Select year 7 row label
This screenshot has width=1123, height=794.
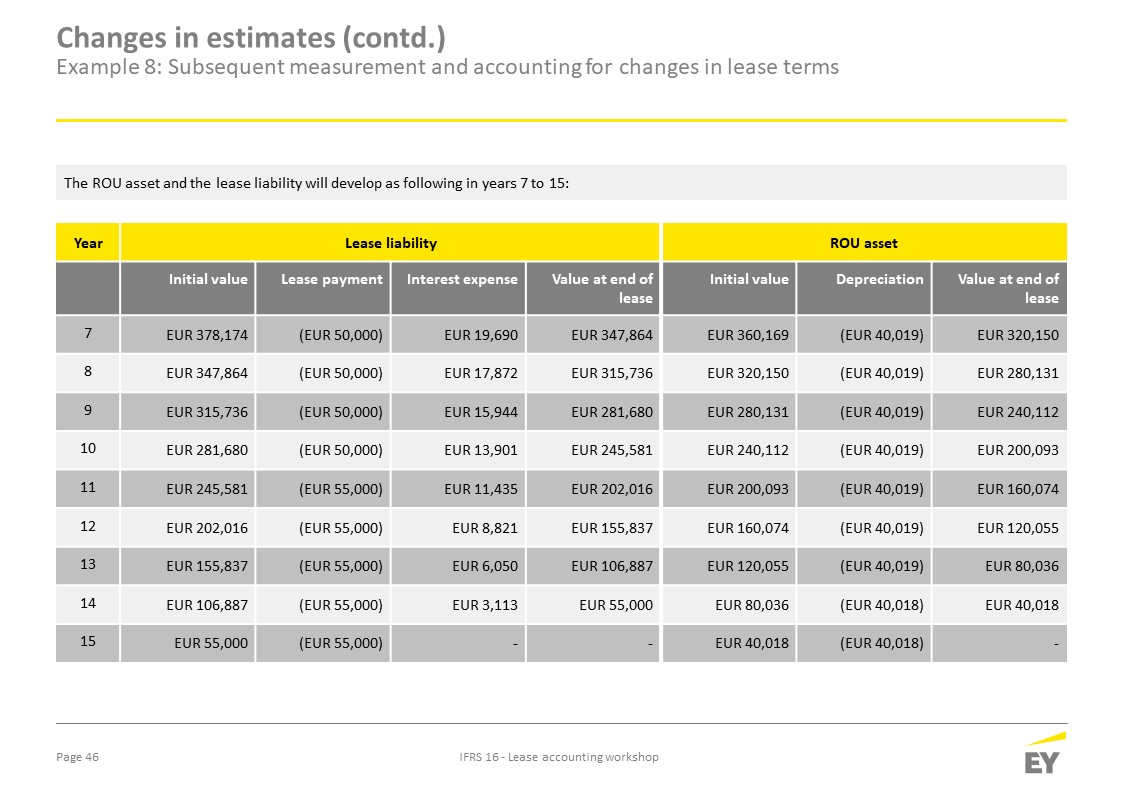[88, 334]
